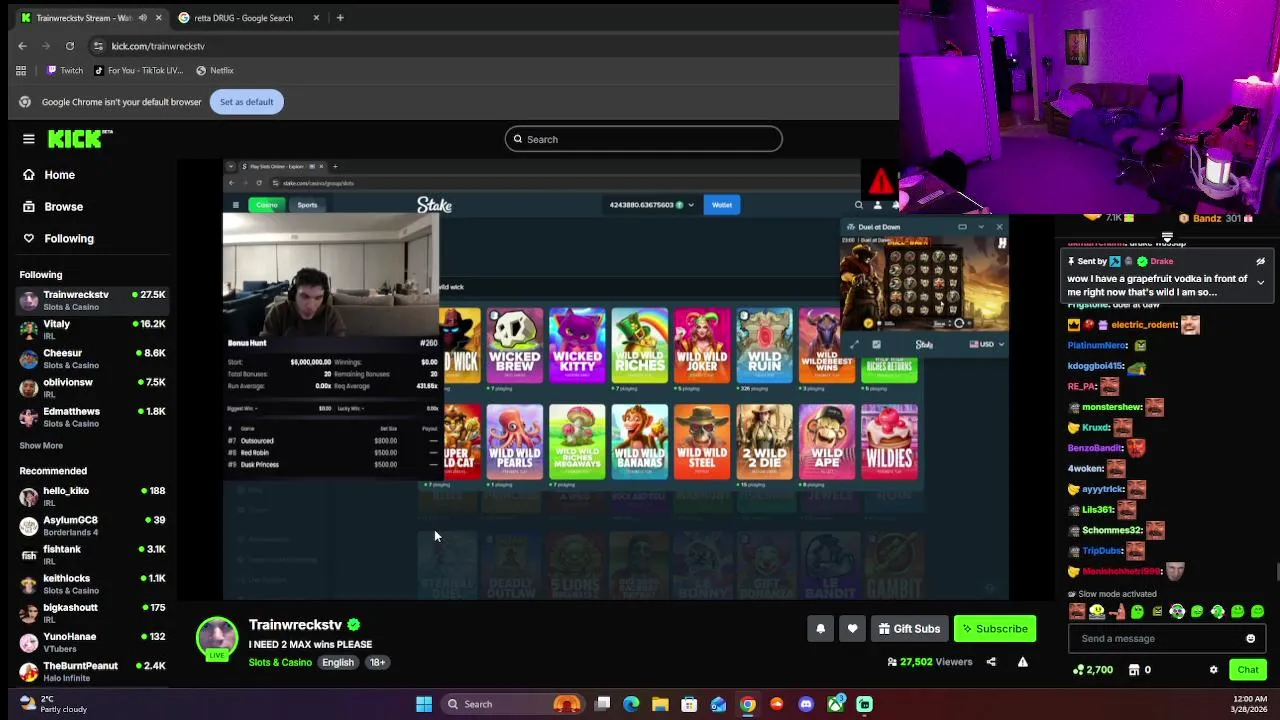Open weather widget showing Partly cloudy
This screenshot has height=720, width=1280.
coord(54,704)
